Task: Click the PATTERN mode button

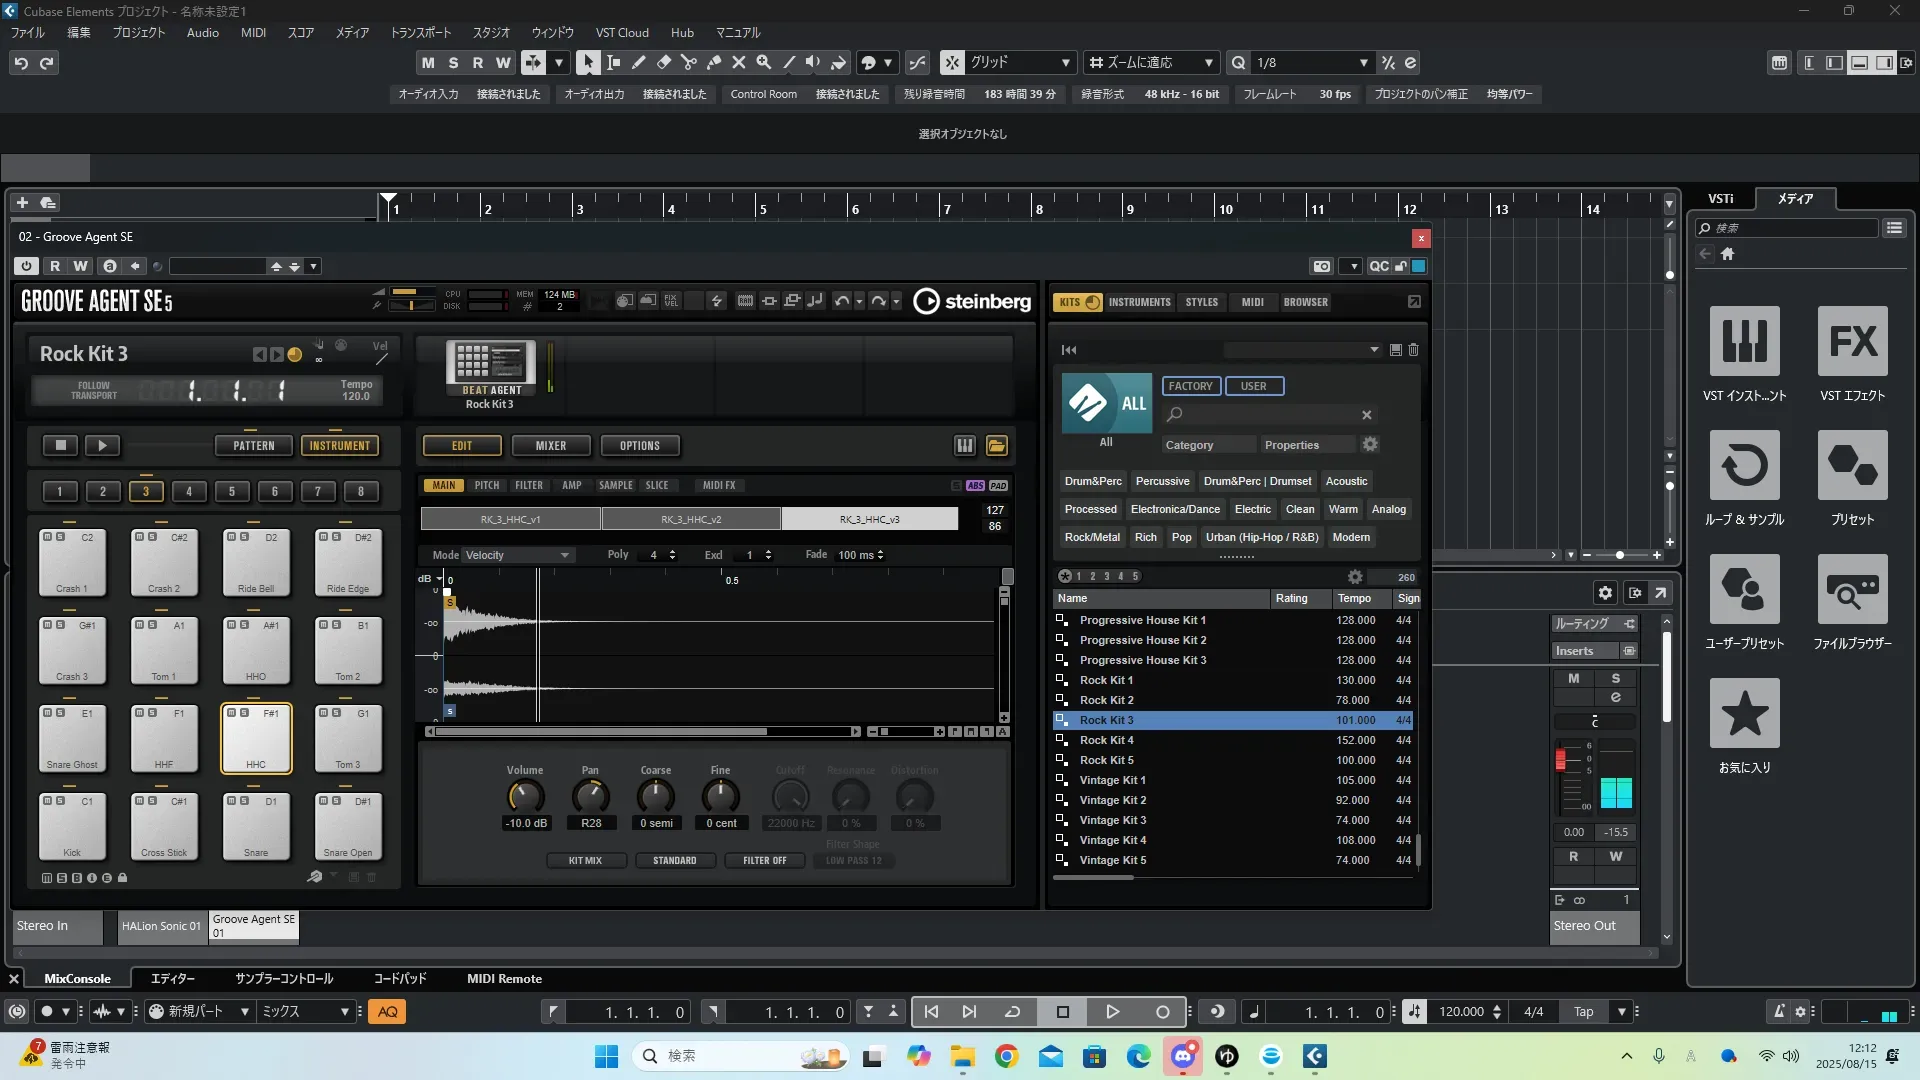Action: 253,446
